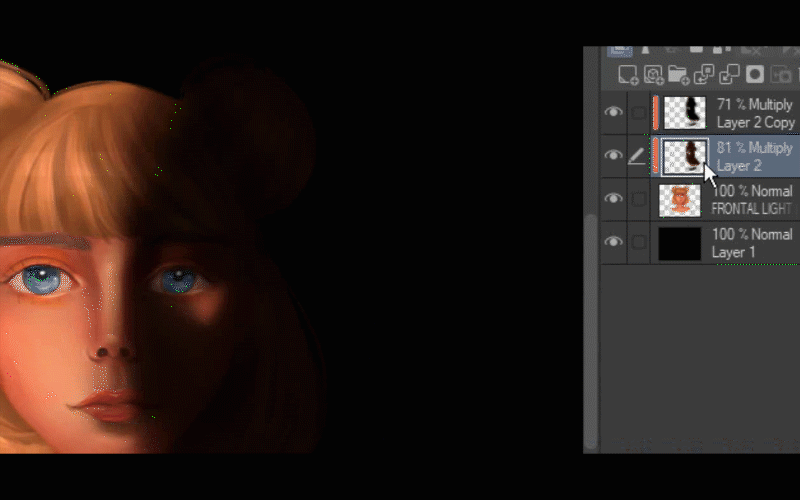The image size is (800, 500).
Task: Select the 'Layer 2' layer name
Action: (x=739, y=166)
